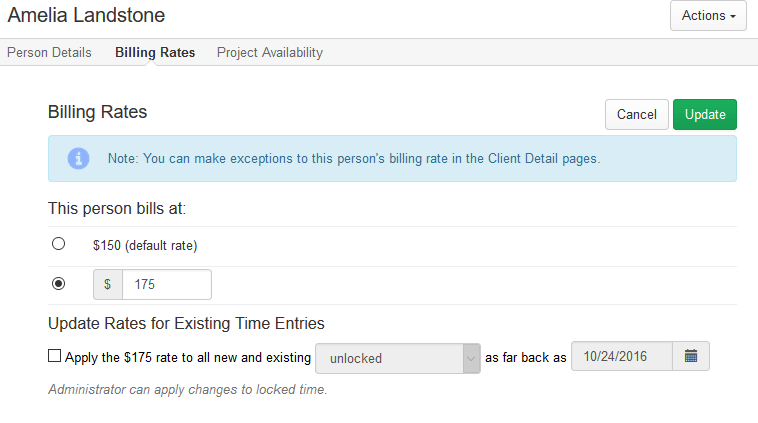Expand dropdown using its chevron arrow
Viewport: 758px width, 423px height.
(471, 359)
